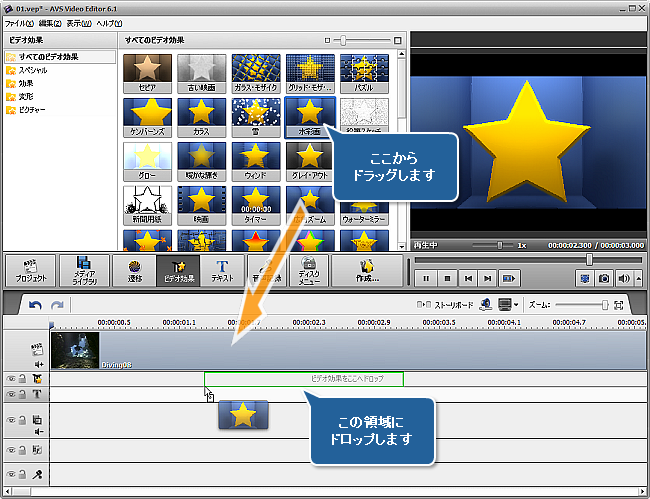Open the 遷移 transitions panel
The width and height of the screenshot is (650, 499).
click(x=134, y=271)
